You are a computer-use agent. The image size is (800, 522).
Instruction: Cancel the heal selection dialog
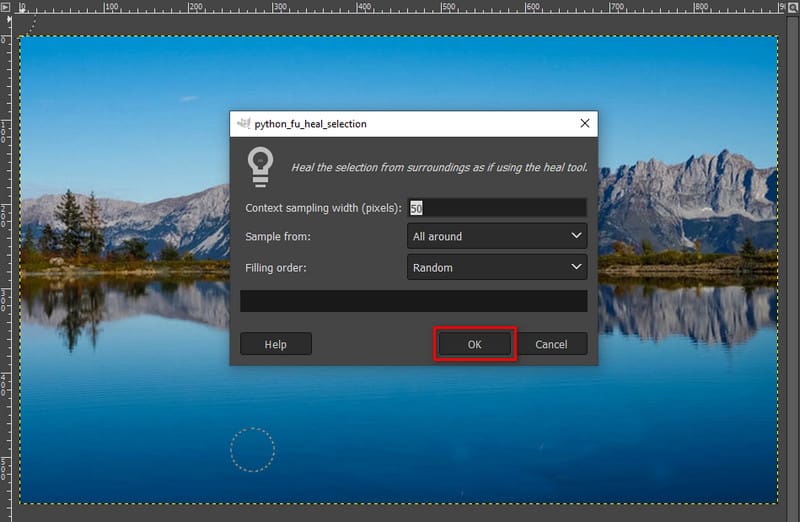click(x=551, y=344)
